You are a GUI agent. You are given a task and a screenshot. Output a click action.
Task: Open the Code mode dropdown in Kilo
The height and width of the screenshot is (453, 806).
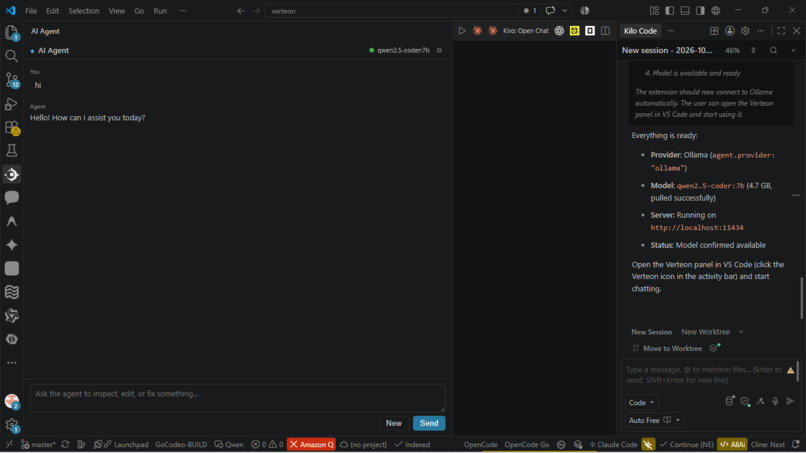pos(641,402)
